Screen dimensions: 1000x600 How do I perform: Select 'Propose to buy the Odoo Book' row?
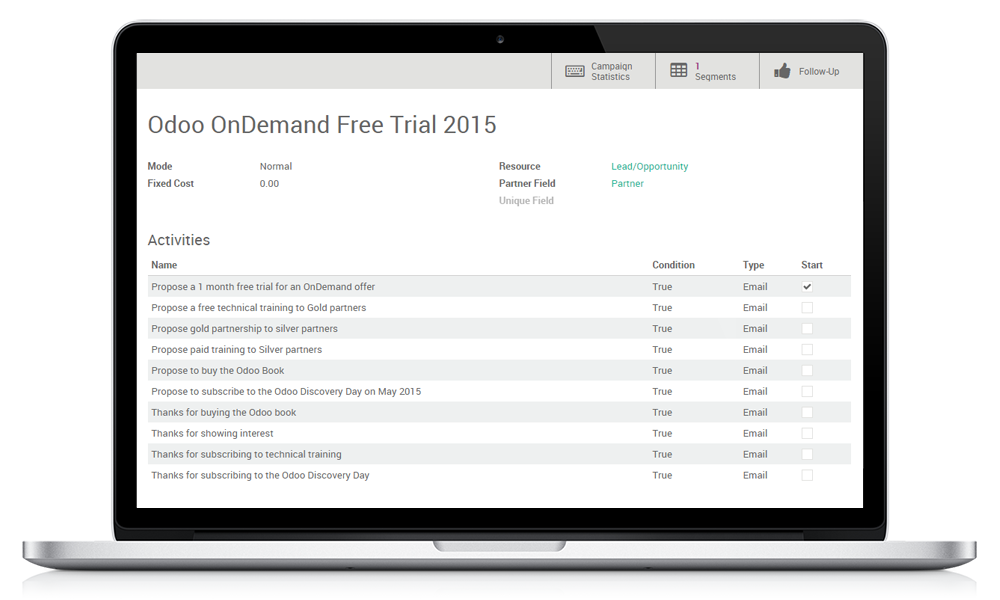pos(499,370)
